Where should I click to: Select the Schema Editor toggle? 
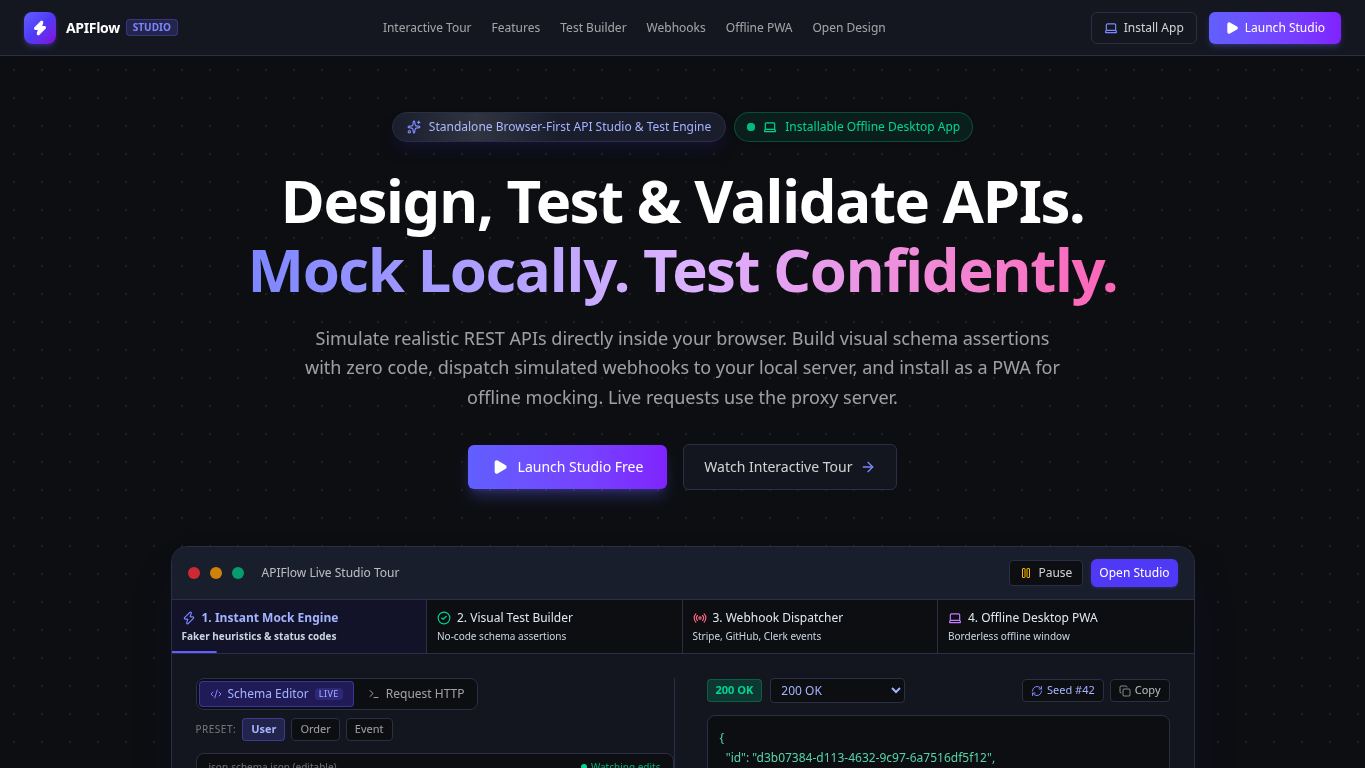pos(276,694)
